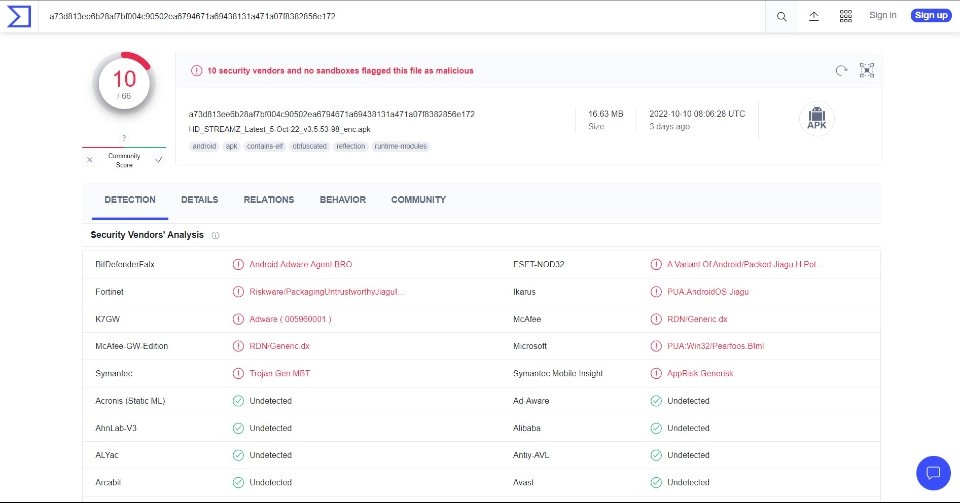This screenshot has height=503, width=960.
Task: Click the Ikarus alert icon
Action: tap(656, 292)
